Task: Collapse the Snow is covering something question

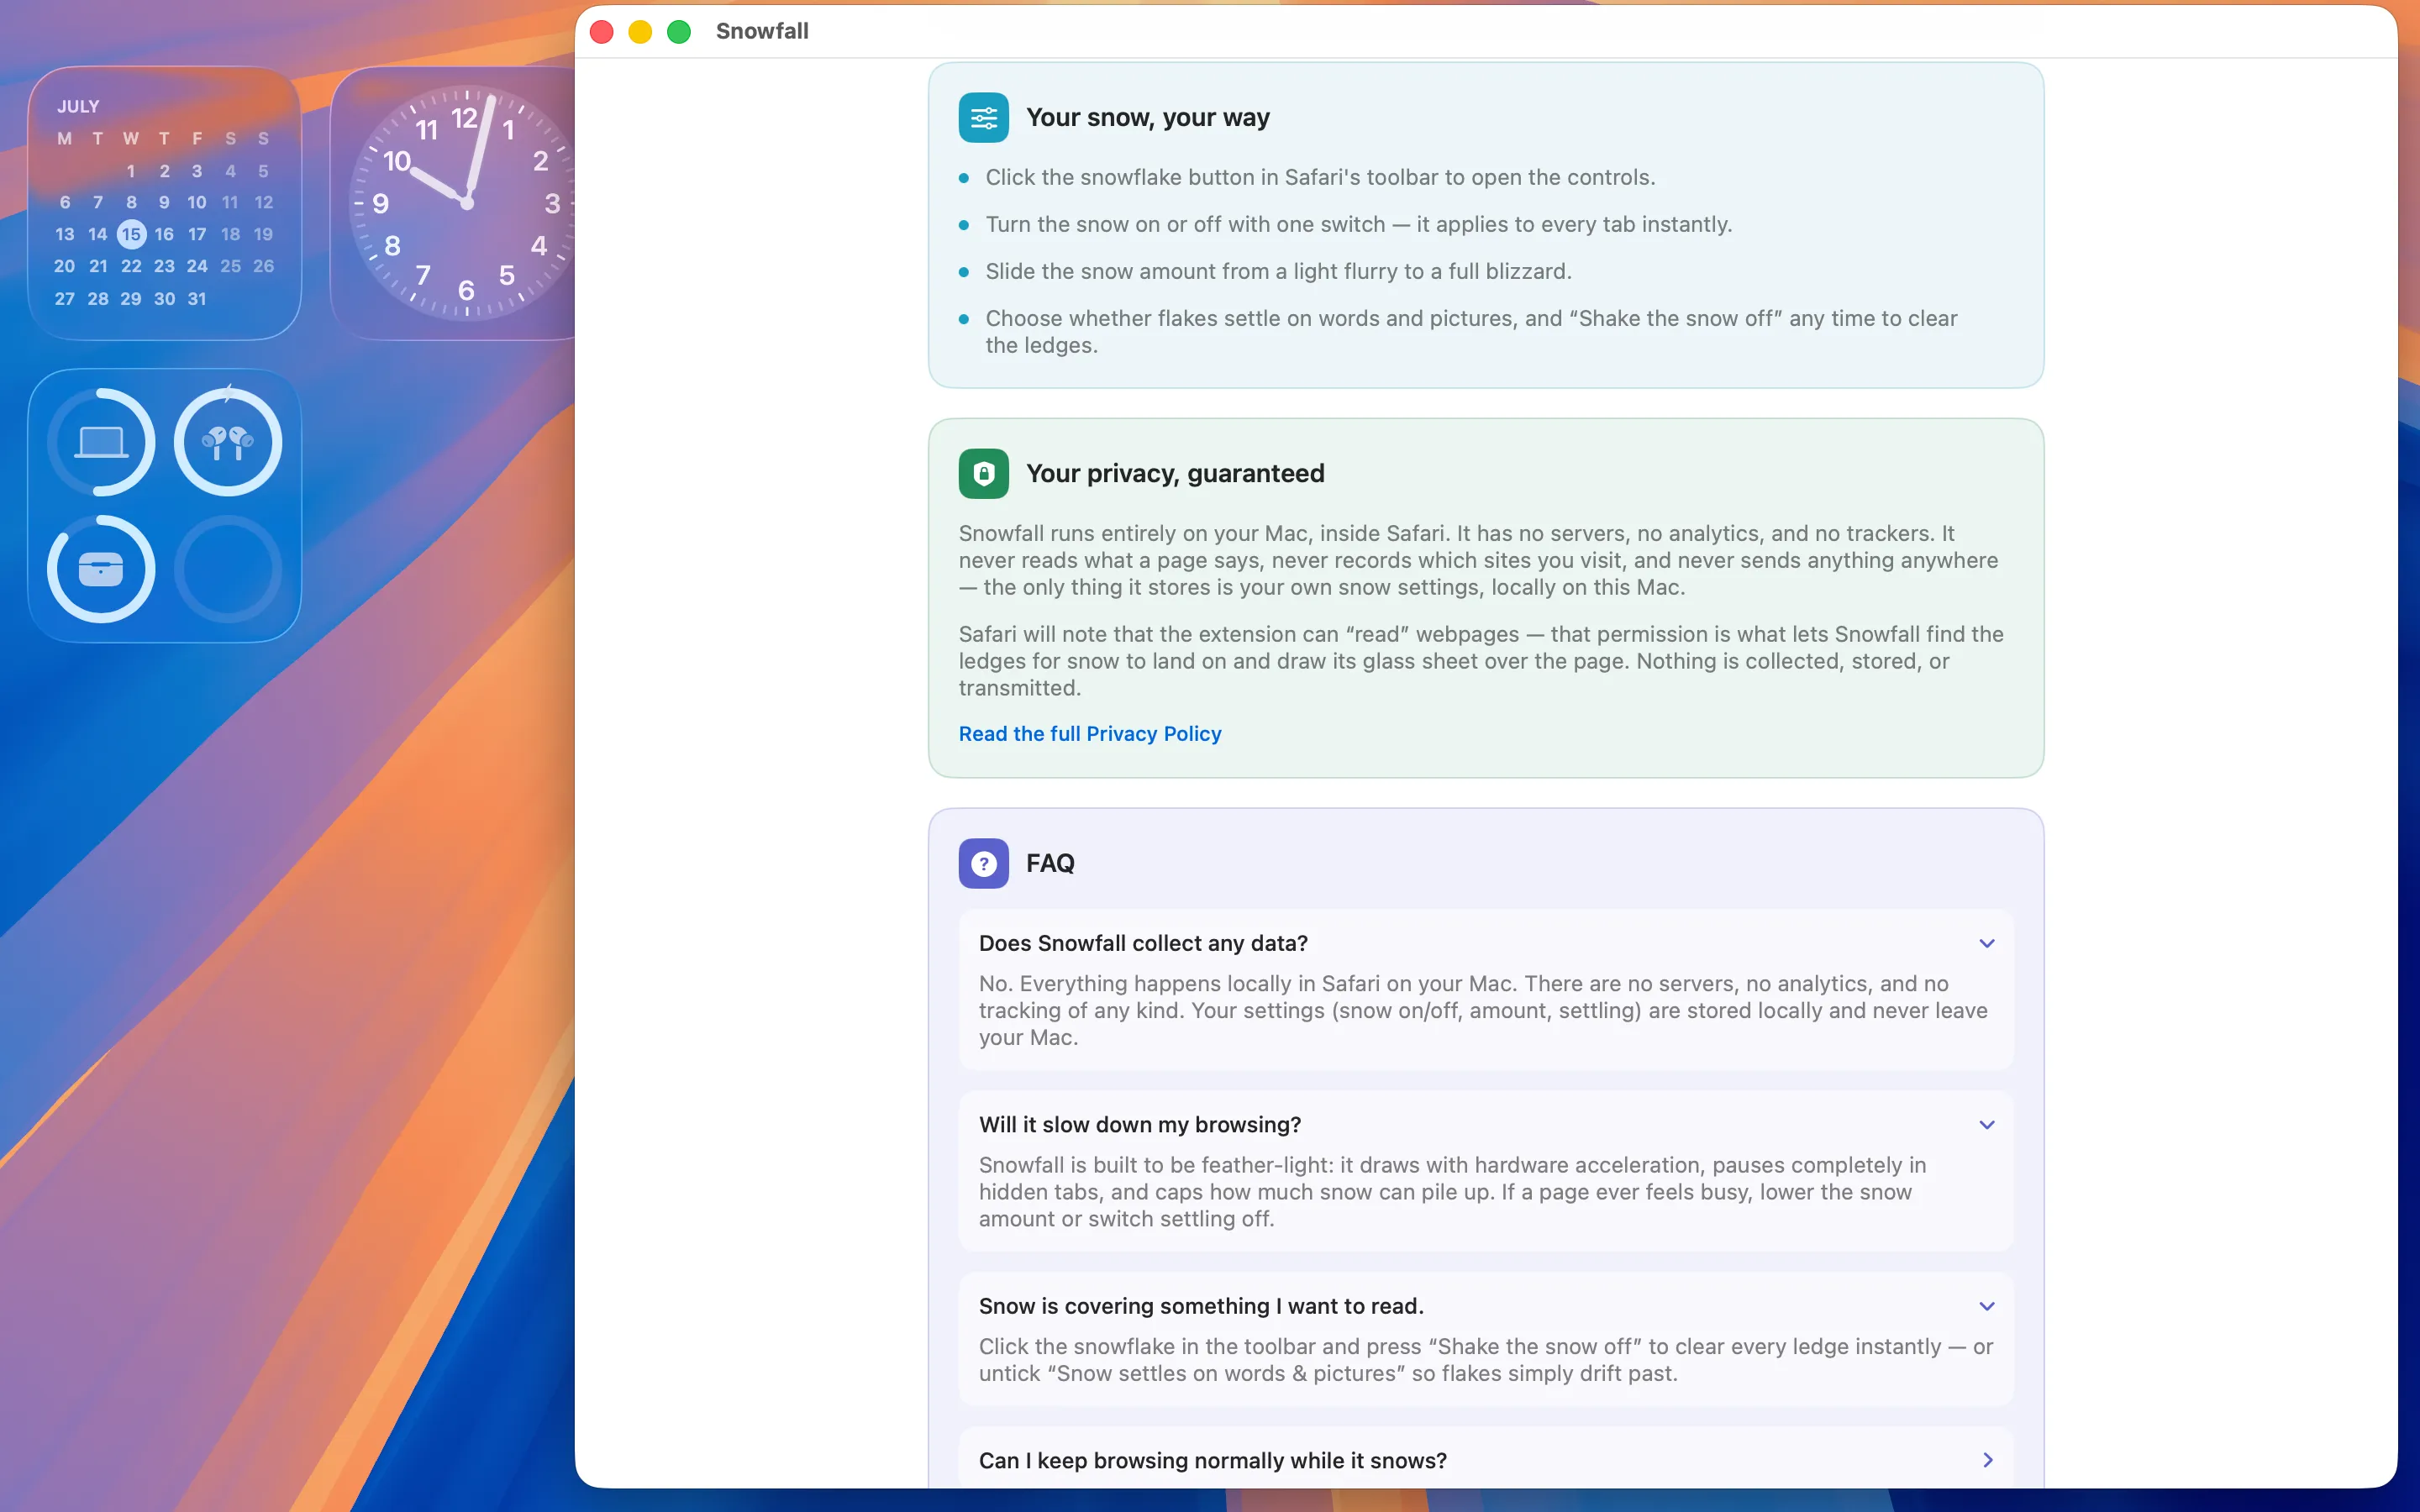Action: (1987, 1306)
